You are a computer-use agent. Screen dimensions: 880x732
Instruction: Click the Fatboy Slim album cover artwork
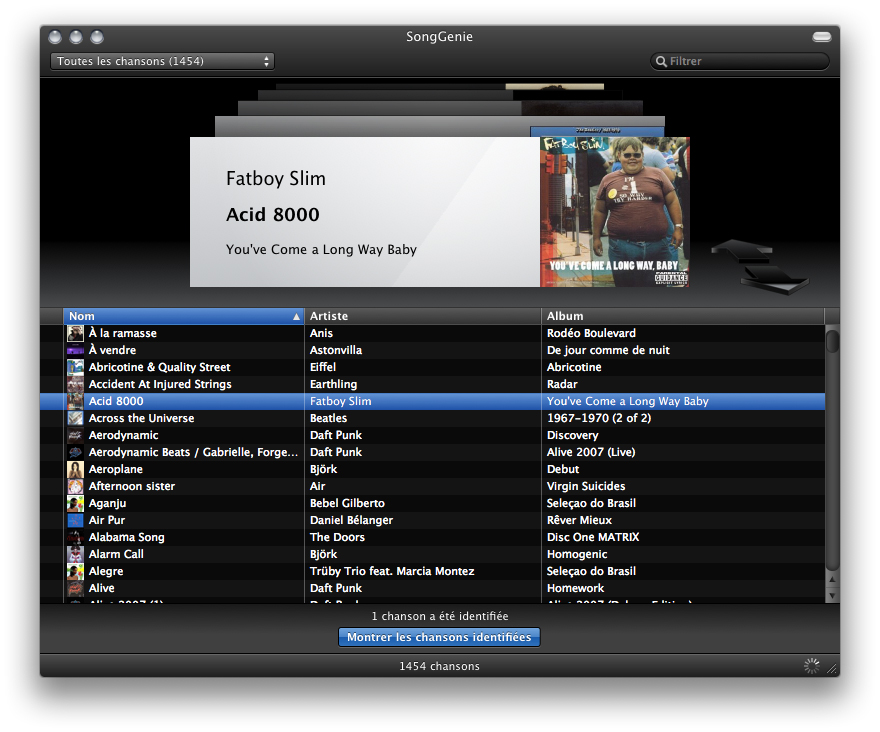[x=615, y=212]
